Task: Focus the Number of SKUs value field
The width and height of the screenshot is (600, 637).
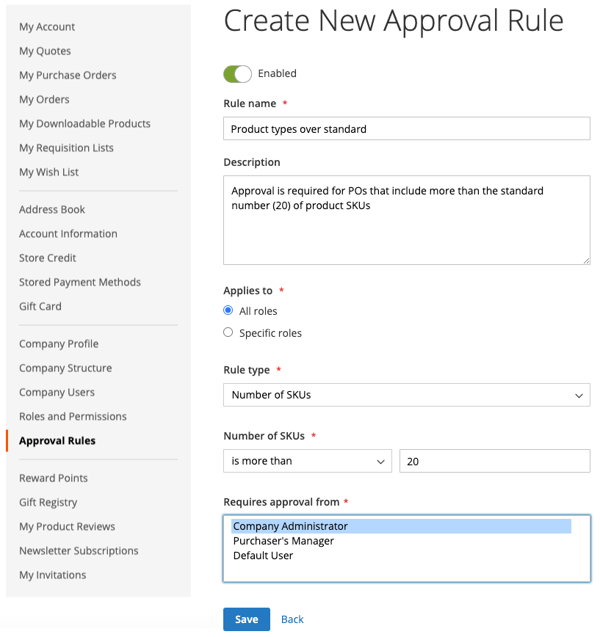Action: click(x=494, y=461)
